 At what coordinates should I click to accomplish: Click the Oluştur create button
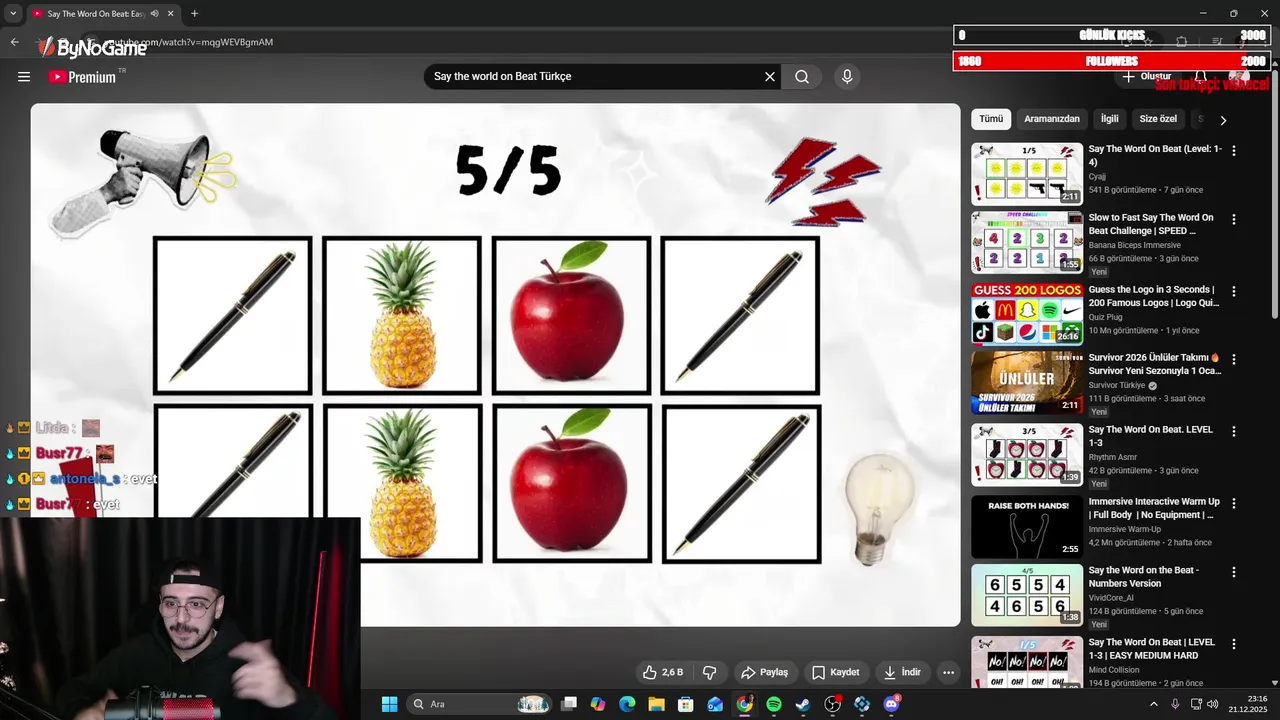tap(1146, 77)
